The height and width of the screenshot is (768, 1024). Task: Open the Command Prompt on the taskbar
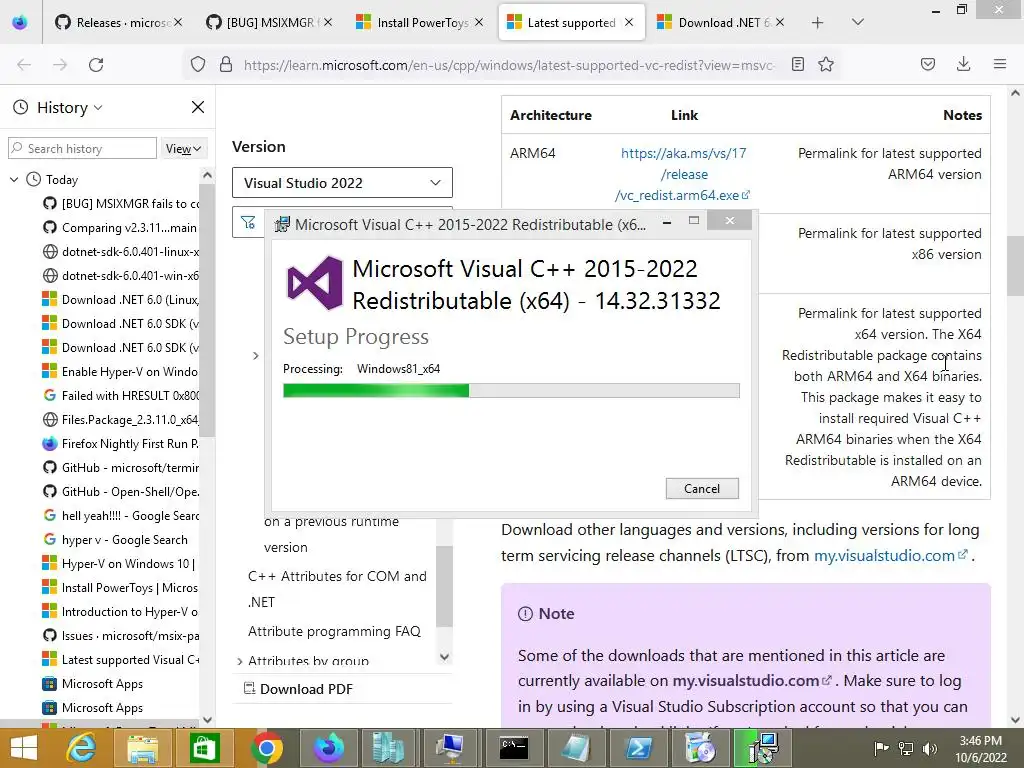pos(514,748)
